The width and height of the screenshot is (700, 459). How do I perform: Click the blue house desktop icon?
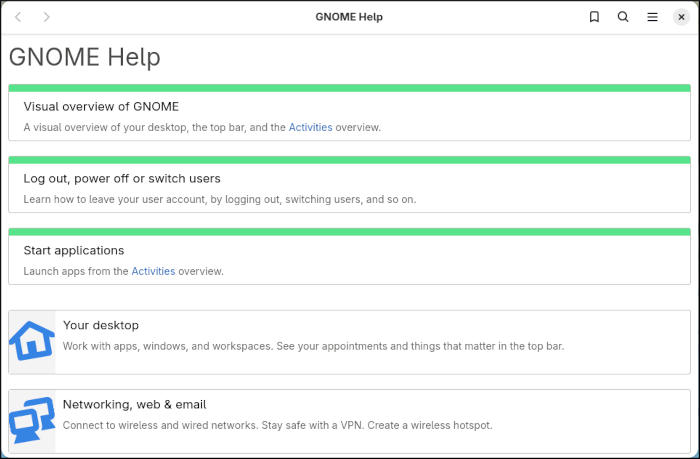[32, 341]
